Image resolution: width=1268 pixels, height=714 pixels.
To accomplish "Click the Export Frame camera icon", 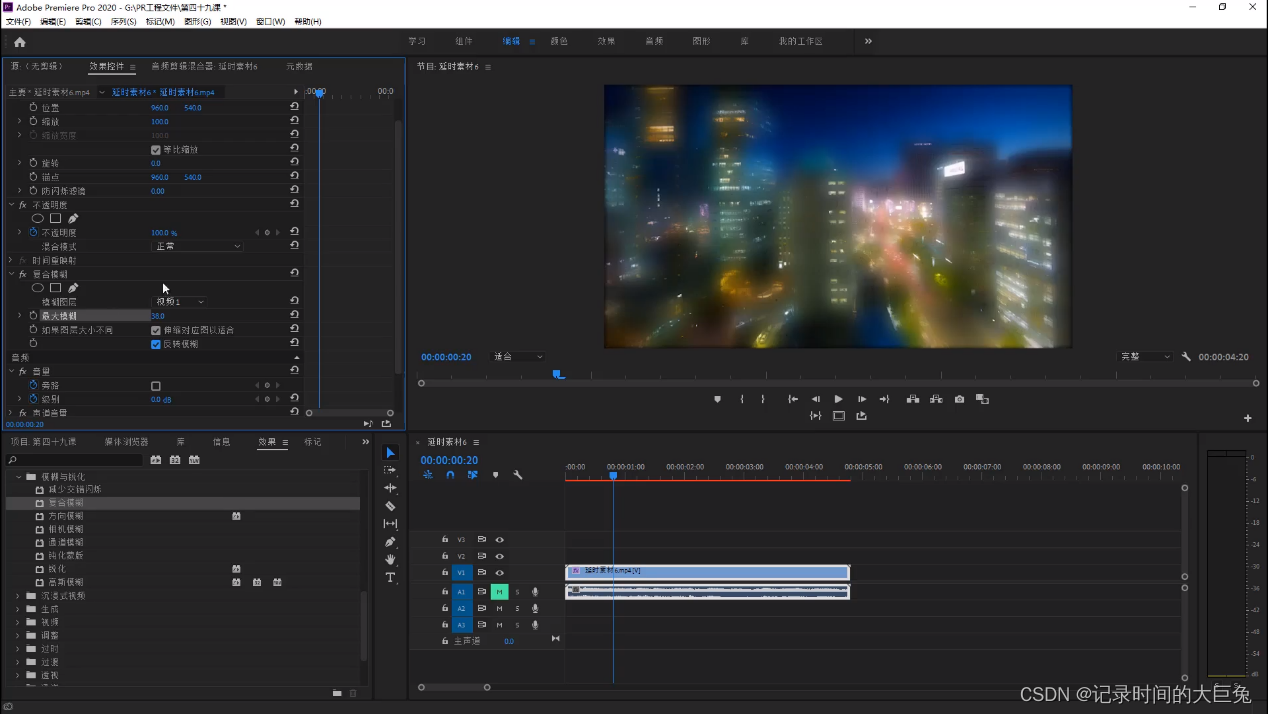I will [x=959, y=399].
